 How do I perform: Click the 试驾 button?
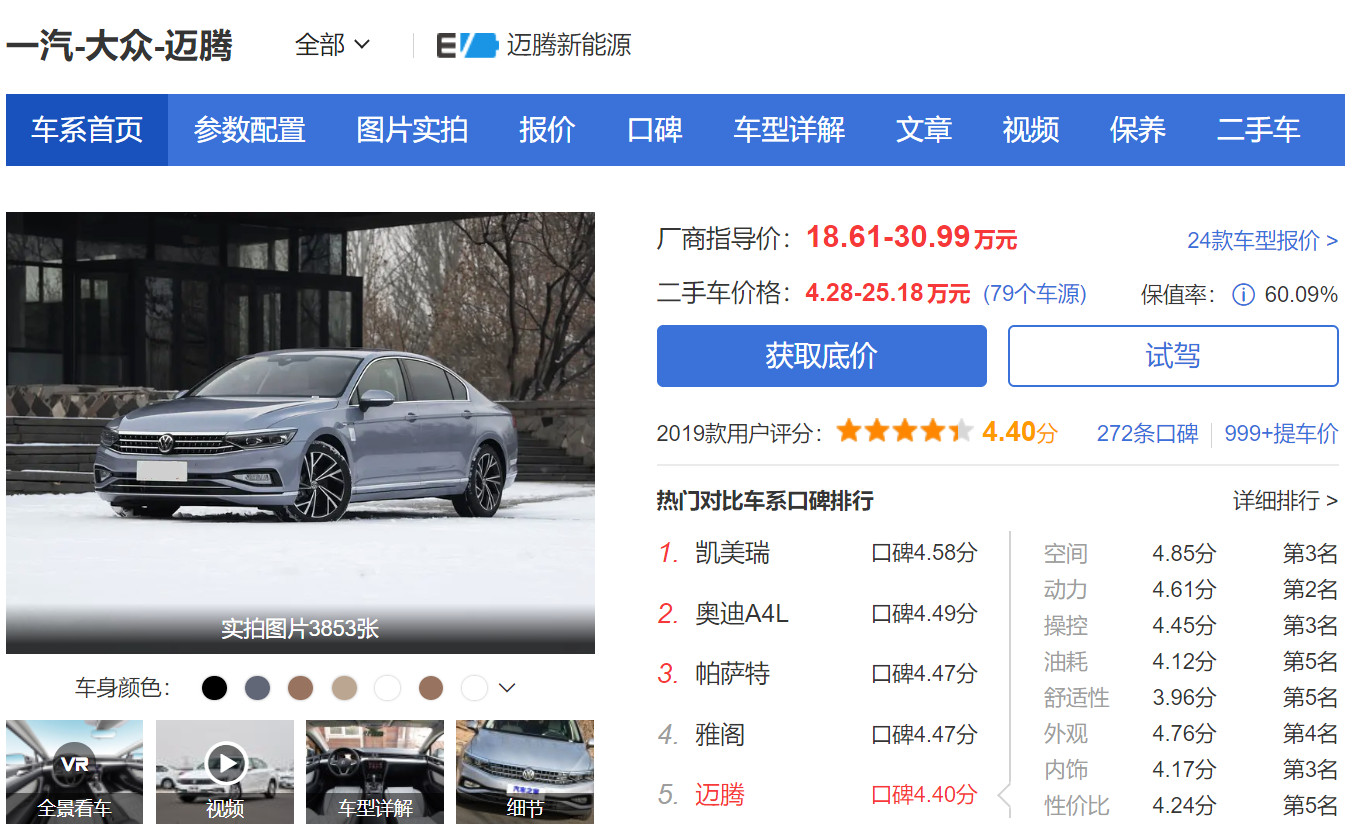pyautogui.click(x=1173, y=356)
